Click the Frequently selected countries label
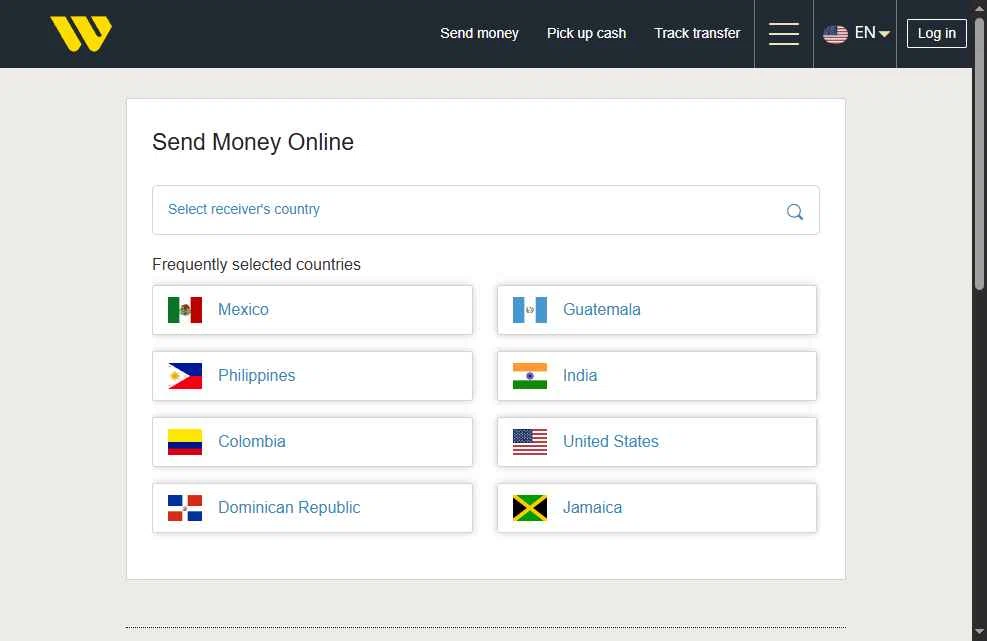This screenshot has height=641, width=987. click(256, 264)
